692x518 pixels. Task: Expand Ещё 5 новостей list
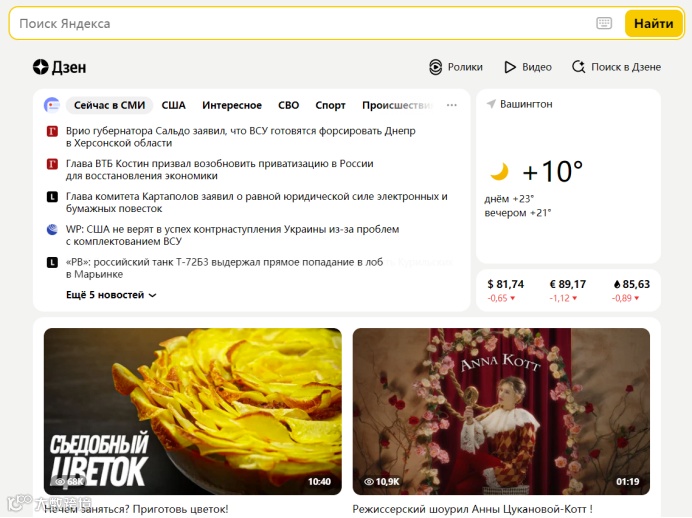click(x=111, y=295)
